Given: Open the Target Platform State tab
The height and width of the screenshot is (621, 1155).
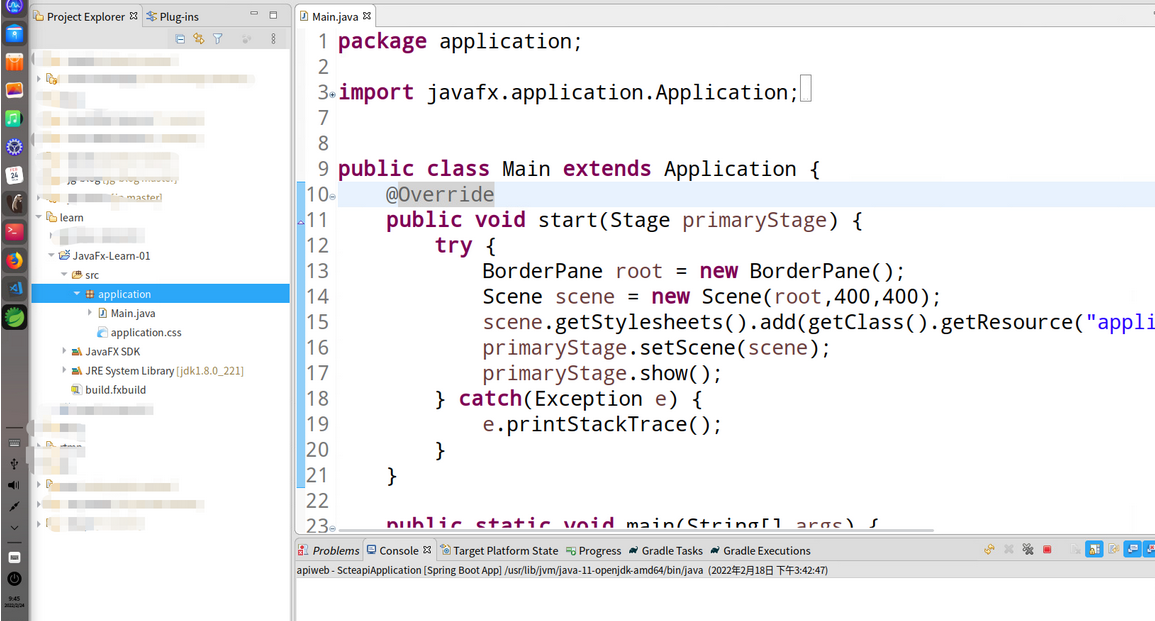Looking at the screenshot, I should pyautogui.click(x=499, y=550).
